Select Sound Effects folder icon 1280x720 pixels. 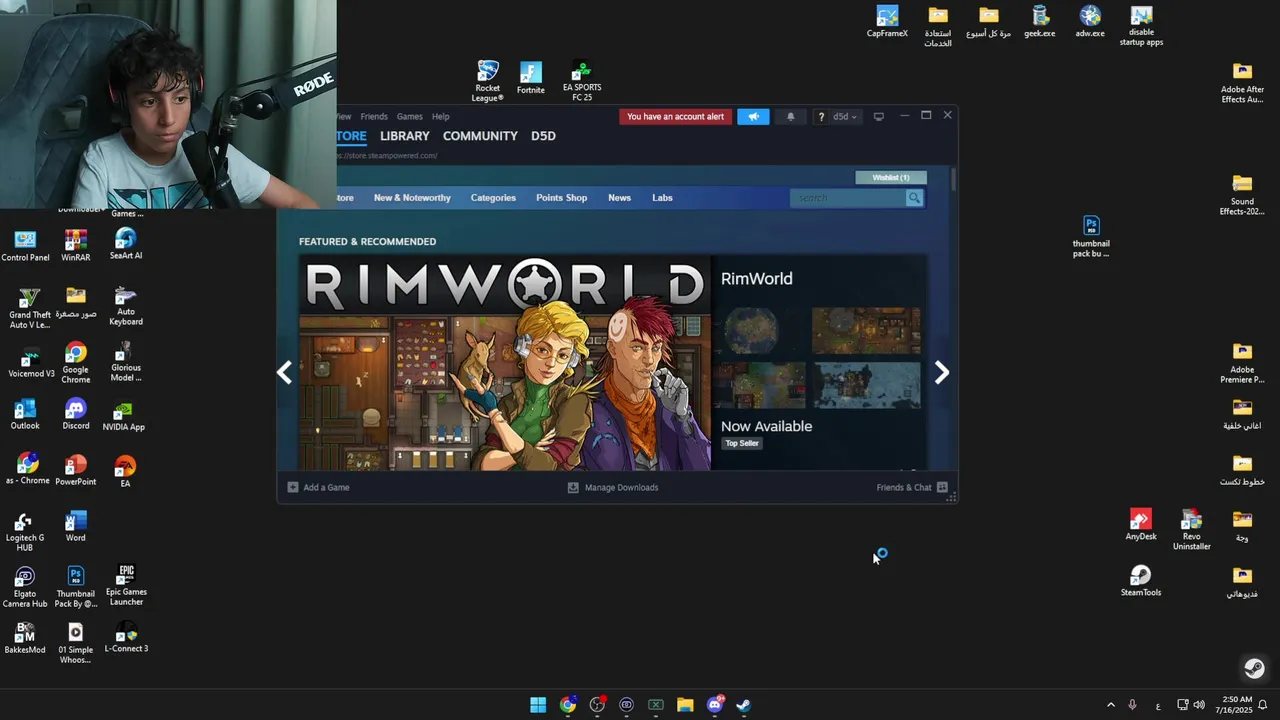[x=1242, y=194]
